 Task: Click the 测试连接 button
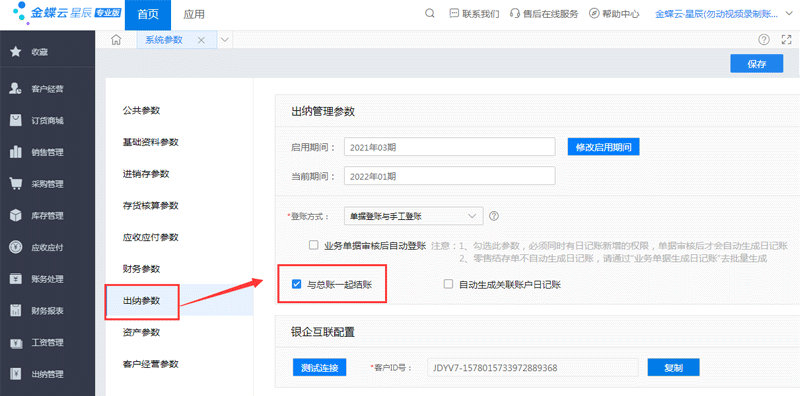(319, 367)
